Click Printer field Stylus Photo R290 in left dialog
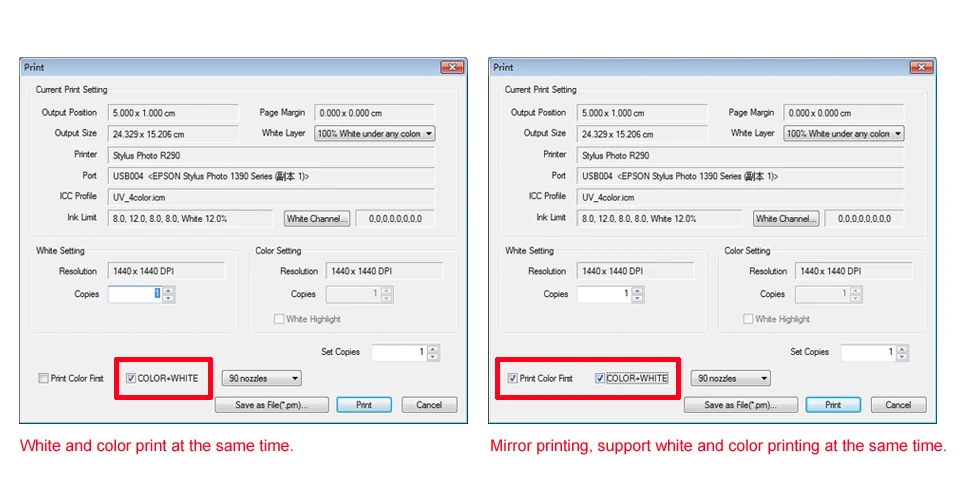Viewport: 960px width, 500px height. tap(271, 155)
